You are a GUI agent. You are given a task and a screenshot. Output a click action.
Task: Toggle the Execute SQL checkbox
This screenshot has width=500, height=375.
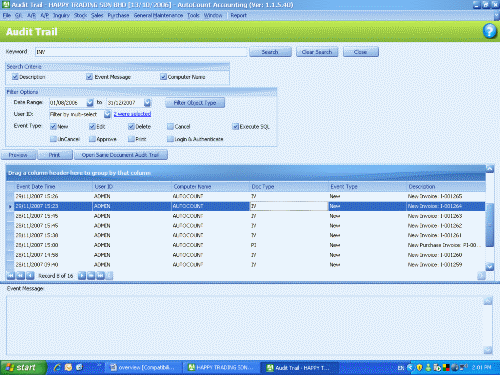[235, 127]
